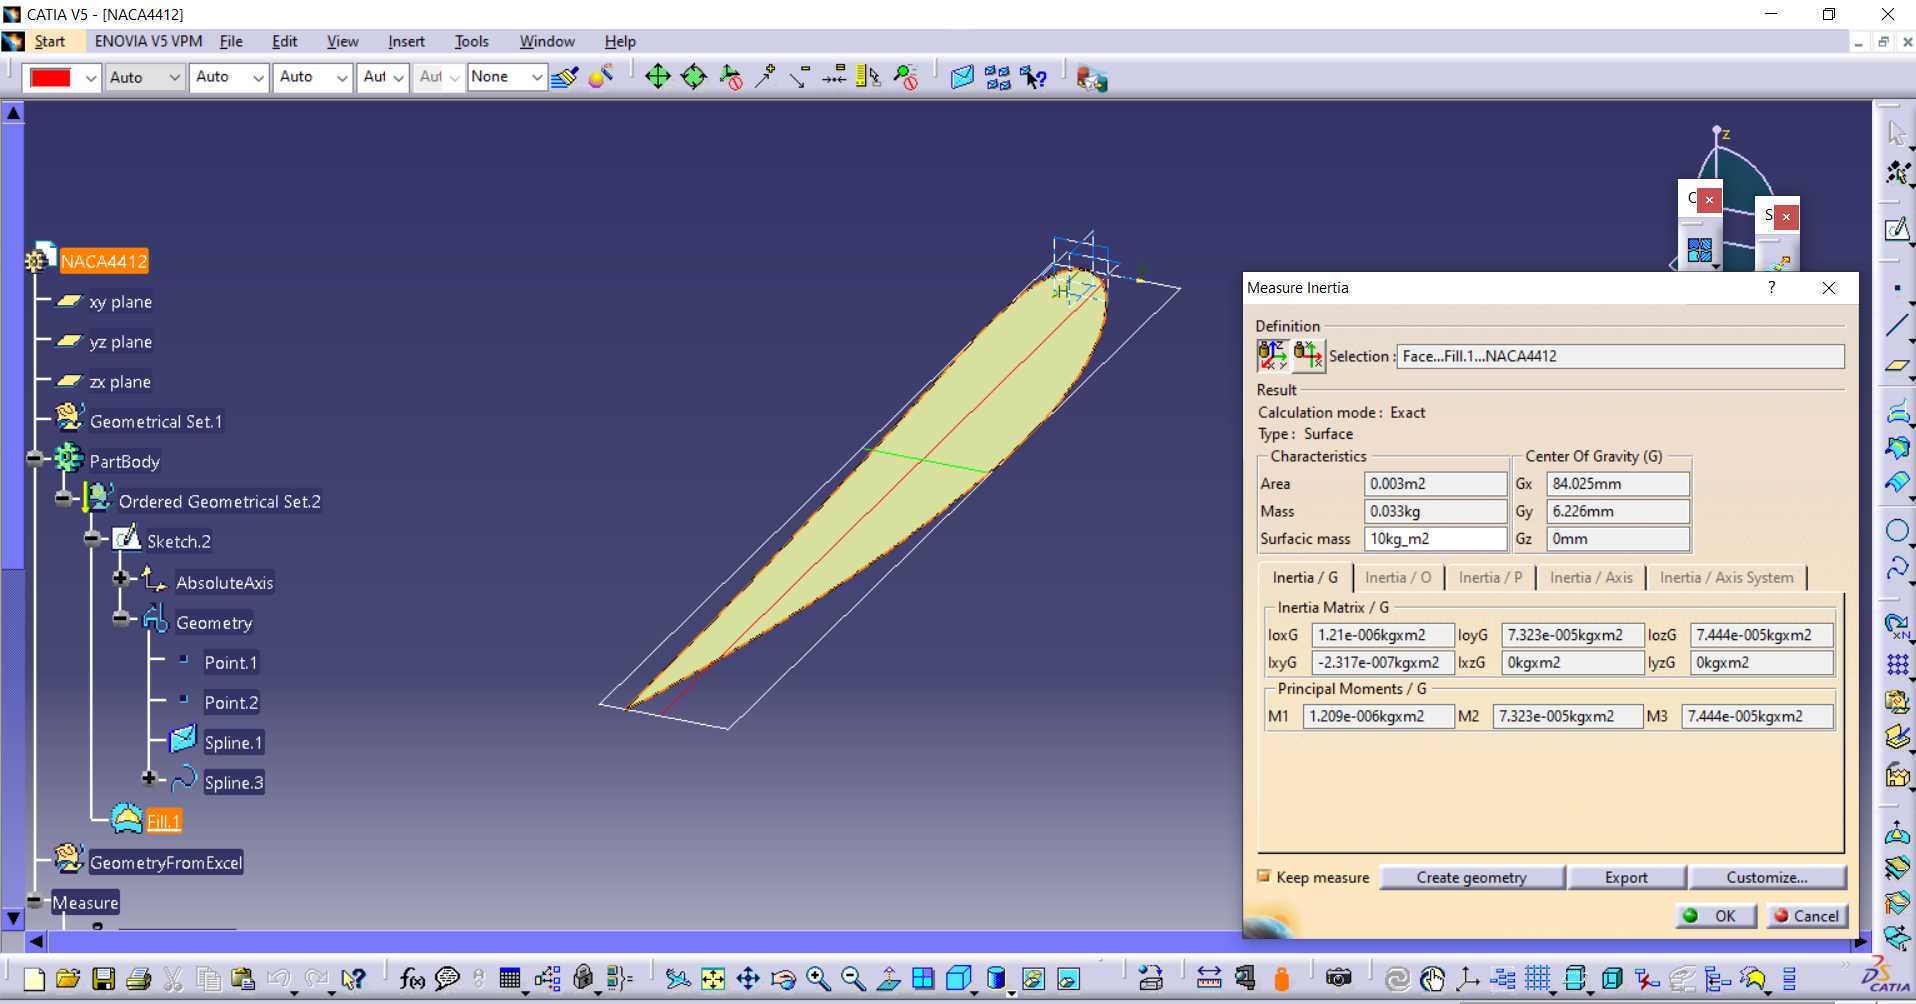The image size is (1916, 1004).
Task: Collapse the PartBody tree node
Action: point(35,459)
